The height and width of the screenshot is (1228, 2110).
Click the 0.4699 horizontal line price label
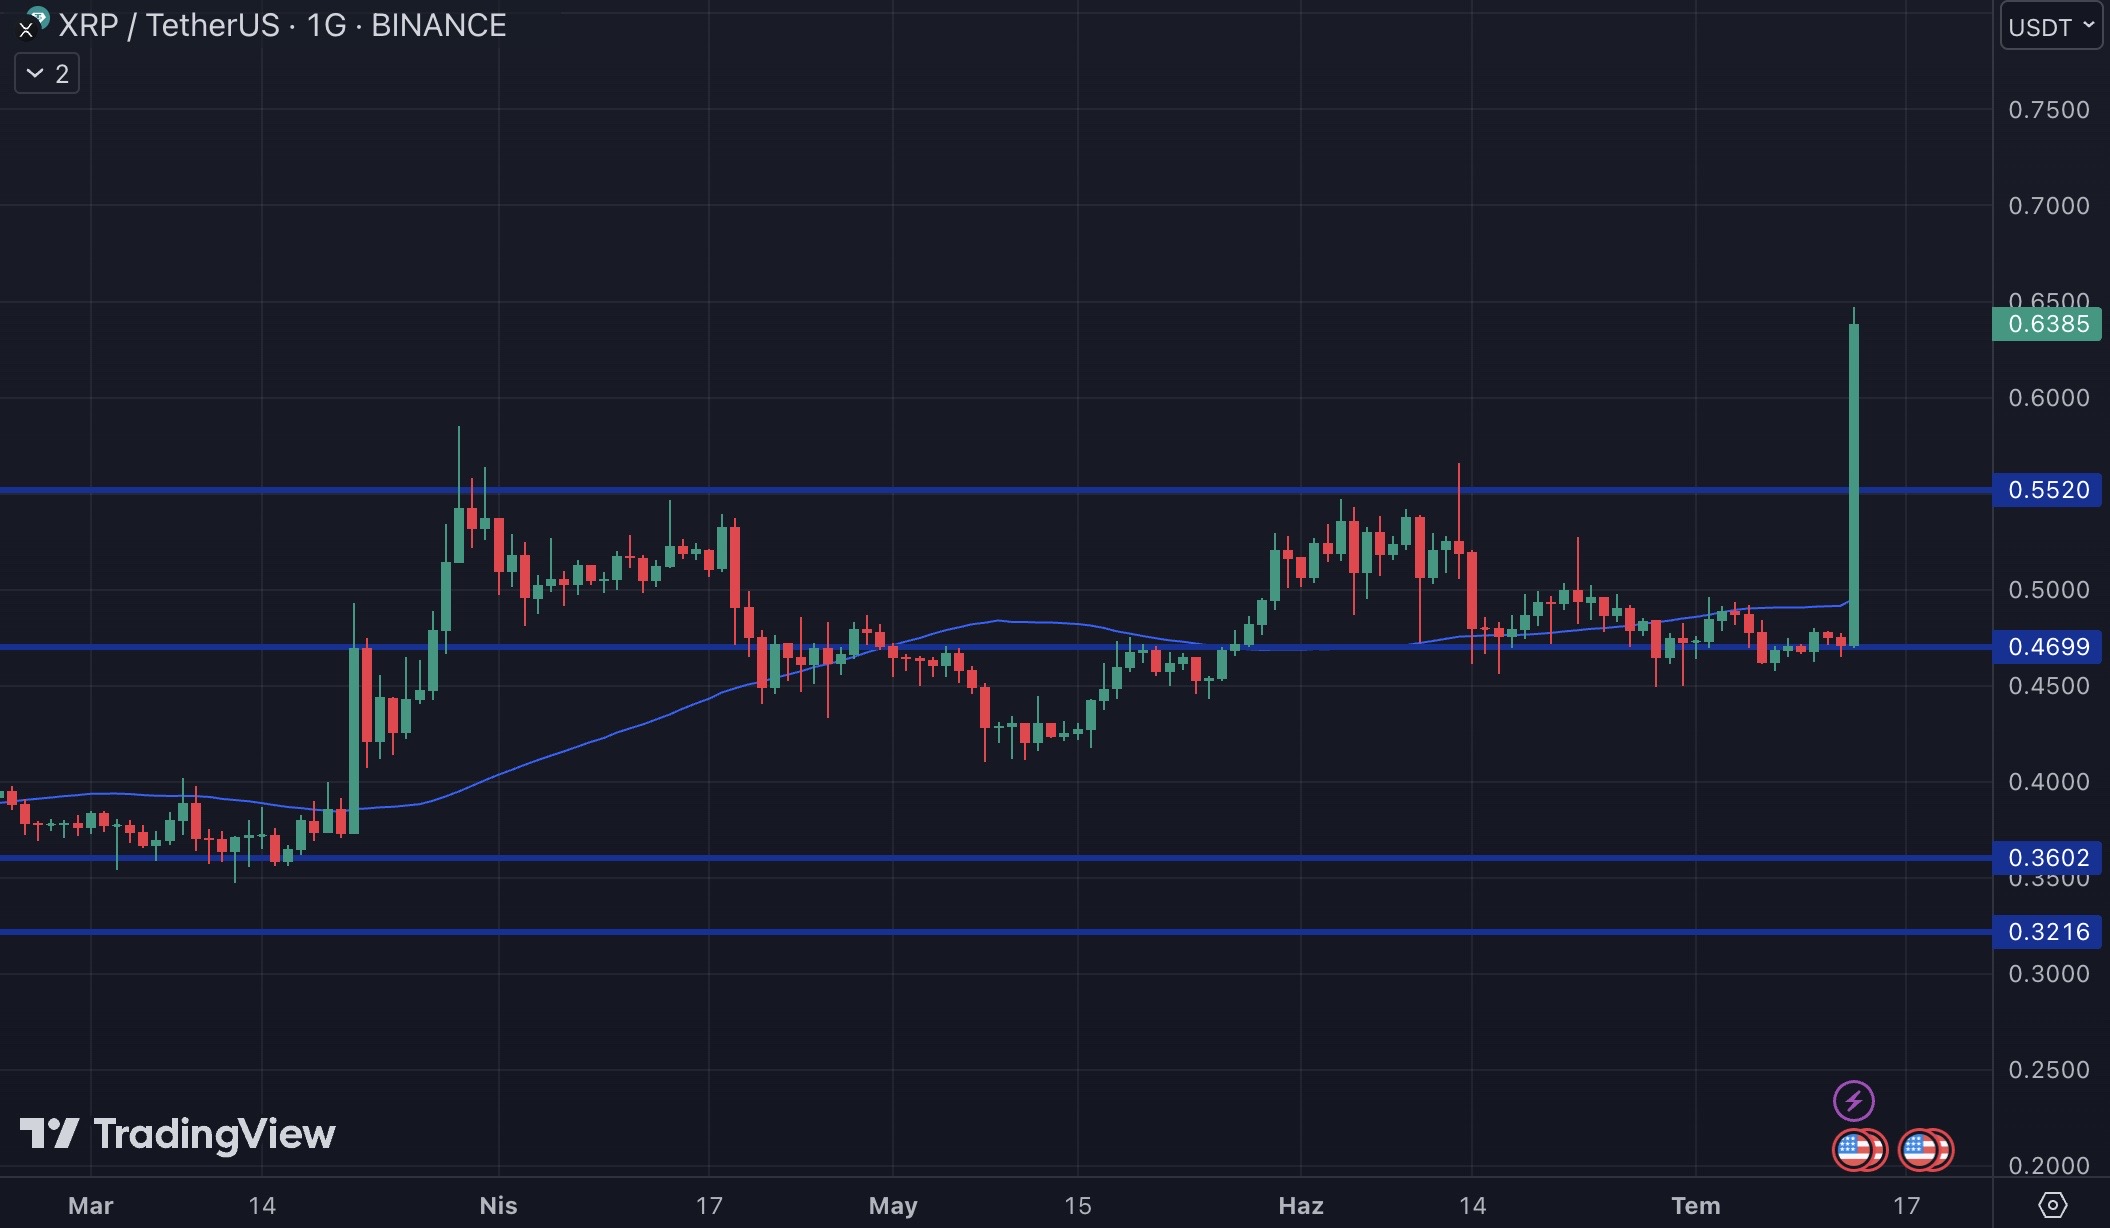click(x=2047, y=647)
